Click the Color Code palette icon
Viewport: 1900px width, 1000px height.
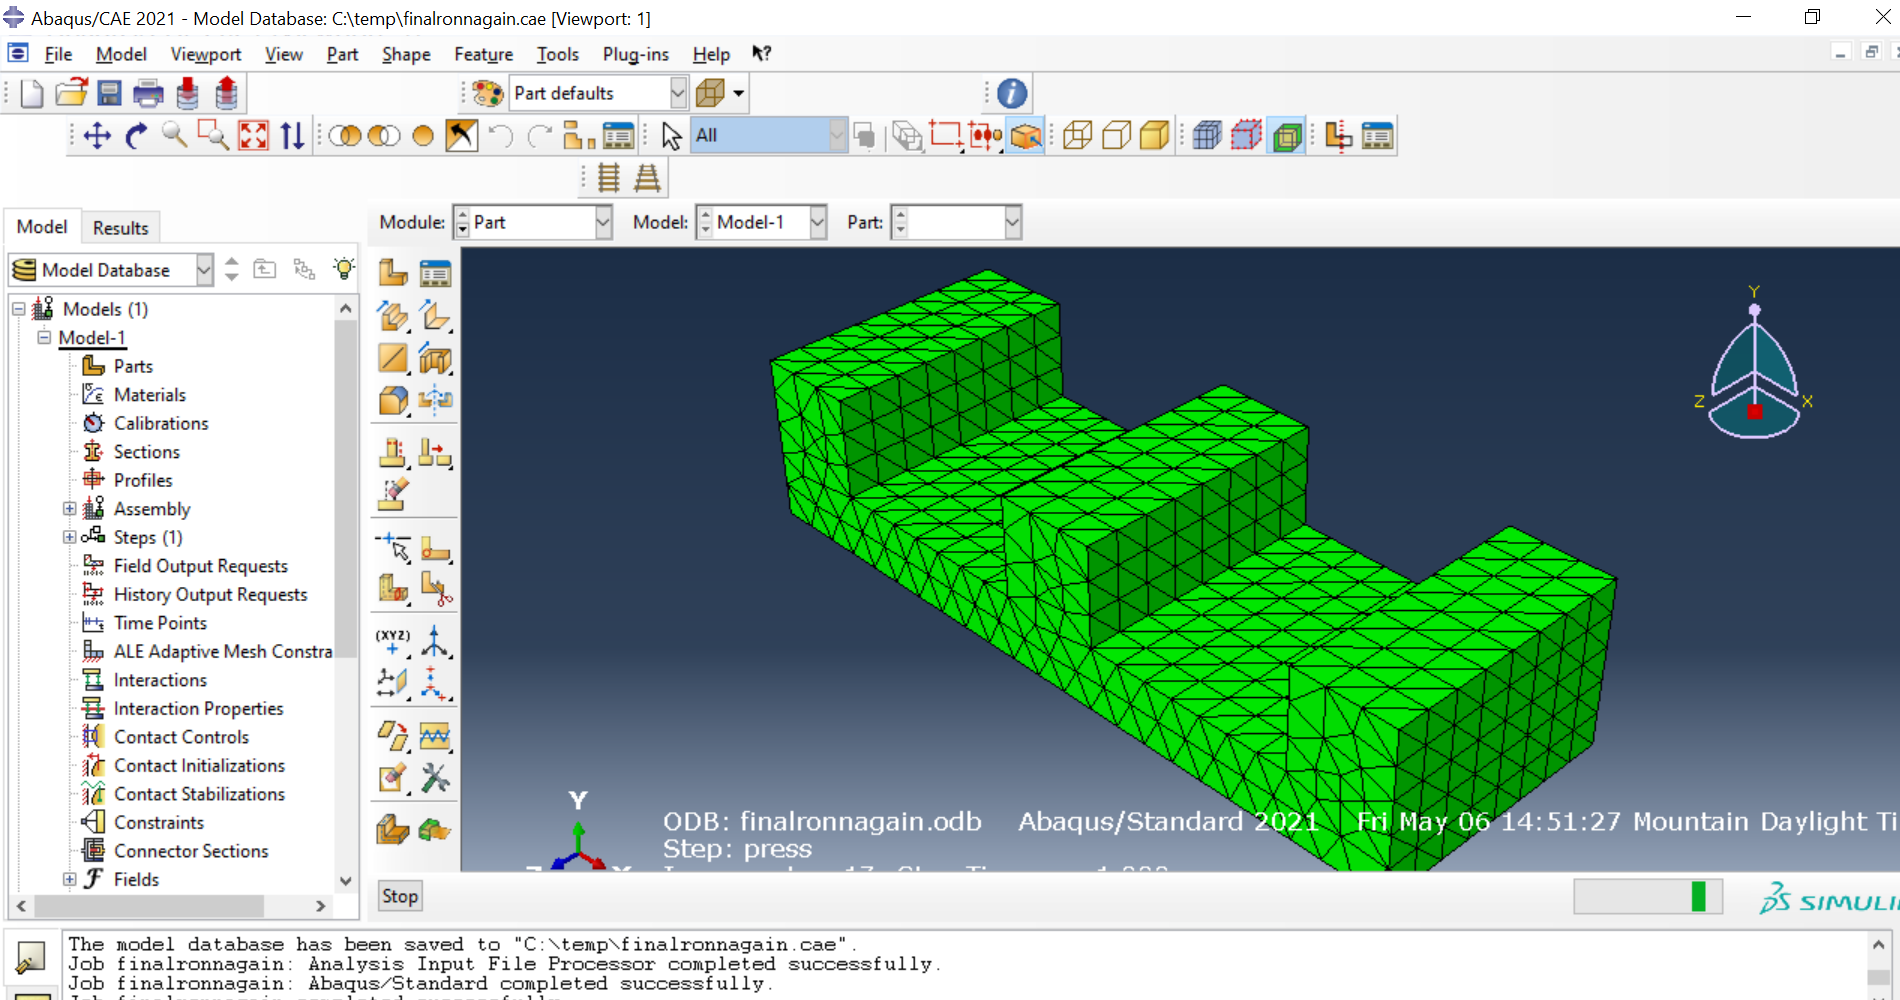487,93
